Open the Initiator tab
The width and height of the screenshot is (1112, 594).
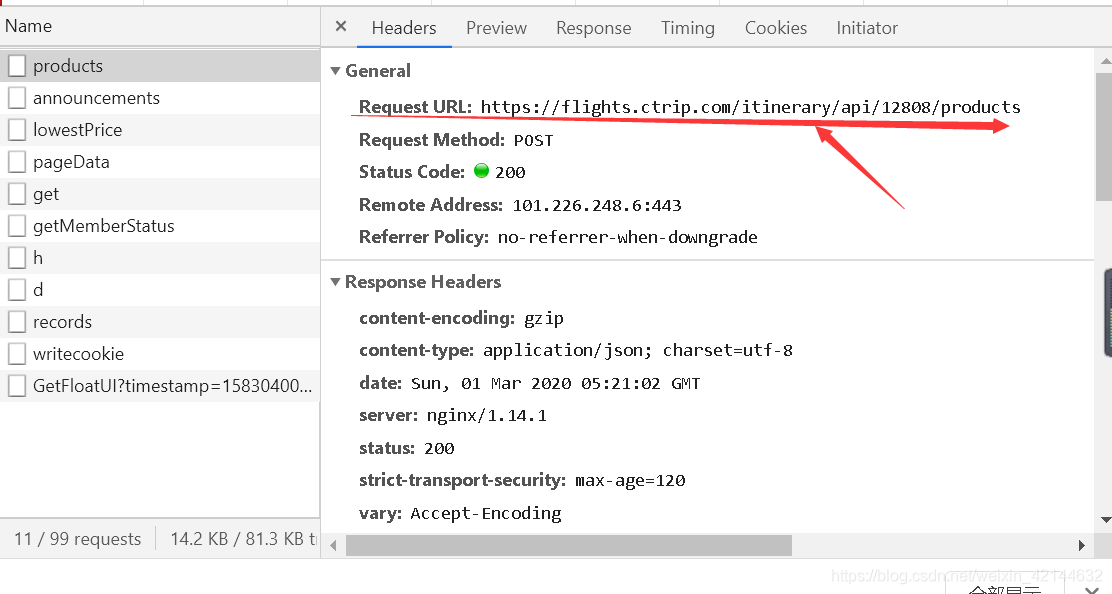[867, 28]
